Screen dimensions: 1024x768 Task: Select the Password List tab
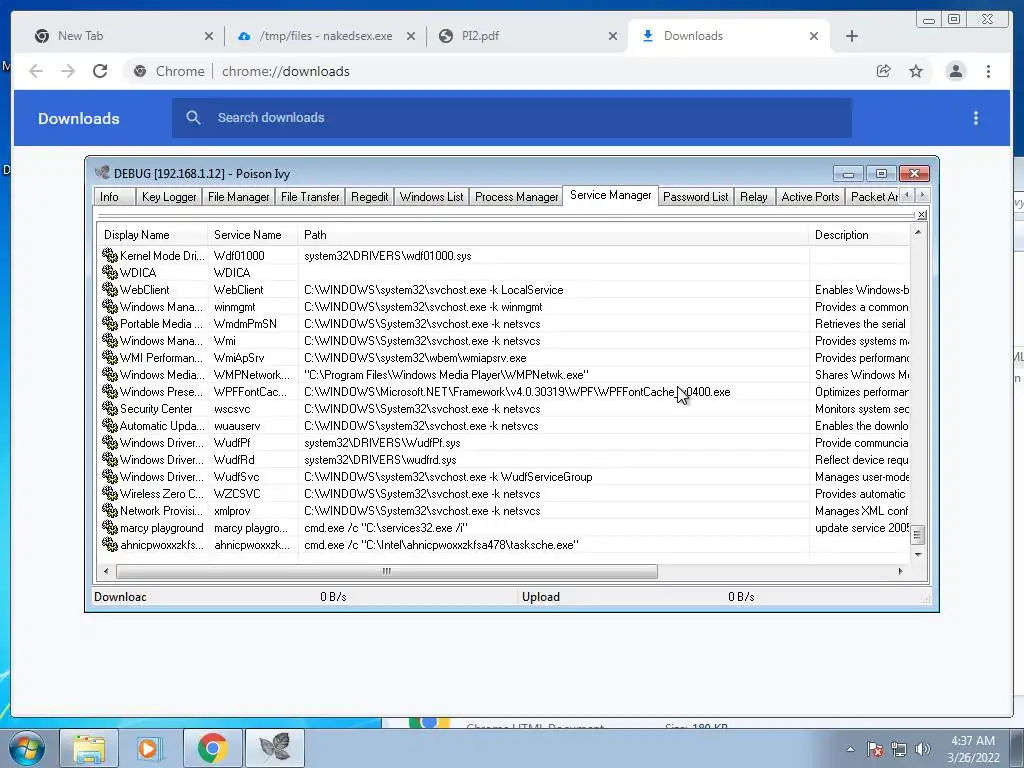[x=696, y=197]
